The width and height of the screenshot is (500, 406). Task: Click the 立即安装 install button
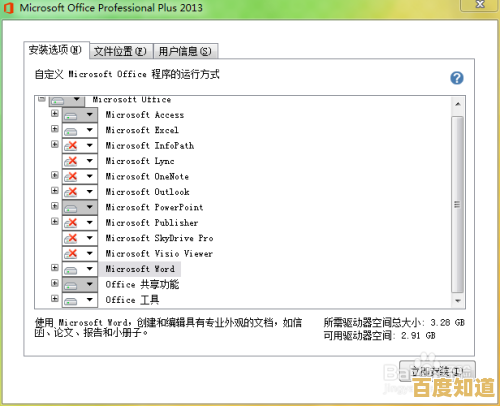[x=437, y=371]
